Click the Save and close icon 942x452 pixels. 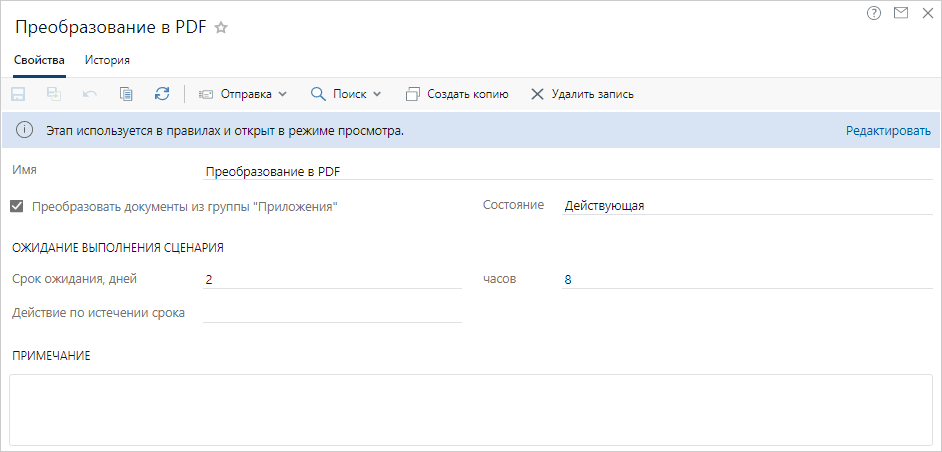pyautogui.click(x=54, y=94)
